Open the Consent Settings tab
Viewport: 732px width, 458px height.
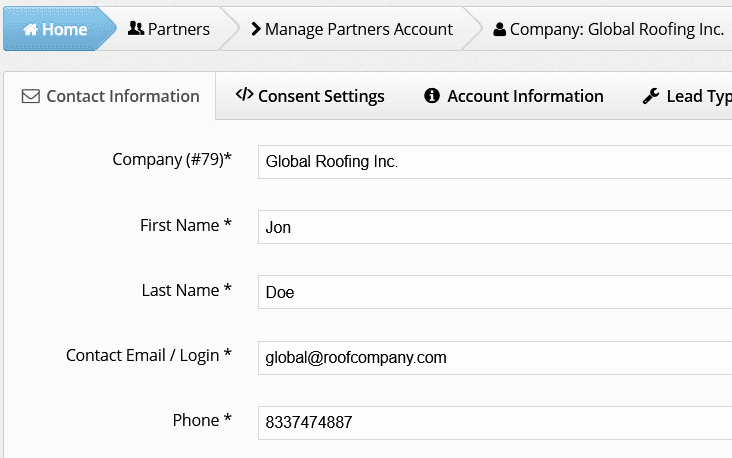(310, 96)
